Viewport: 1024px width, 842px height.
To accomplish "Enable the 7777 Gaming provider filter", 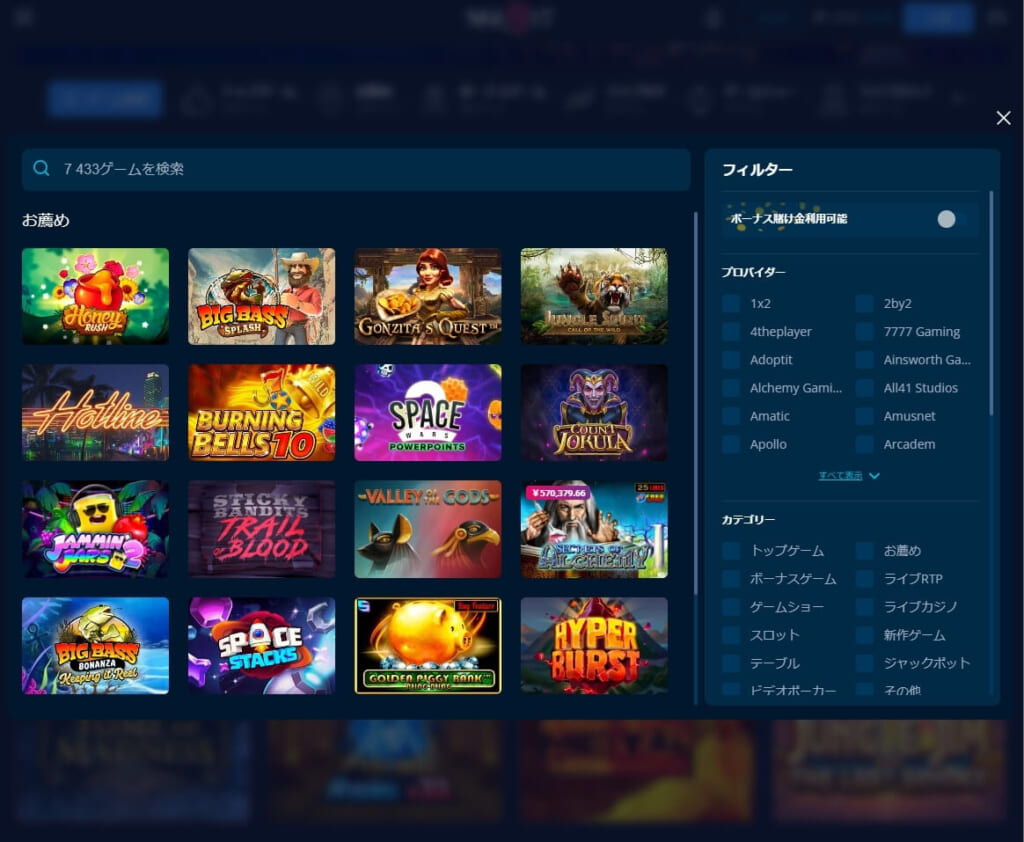I will click(865, 332).
